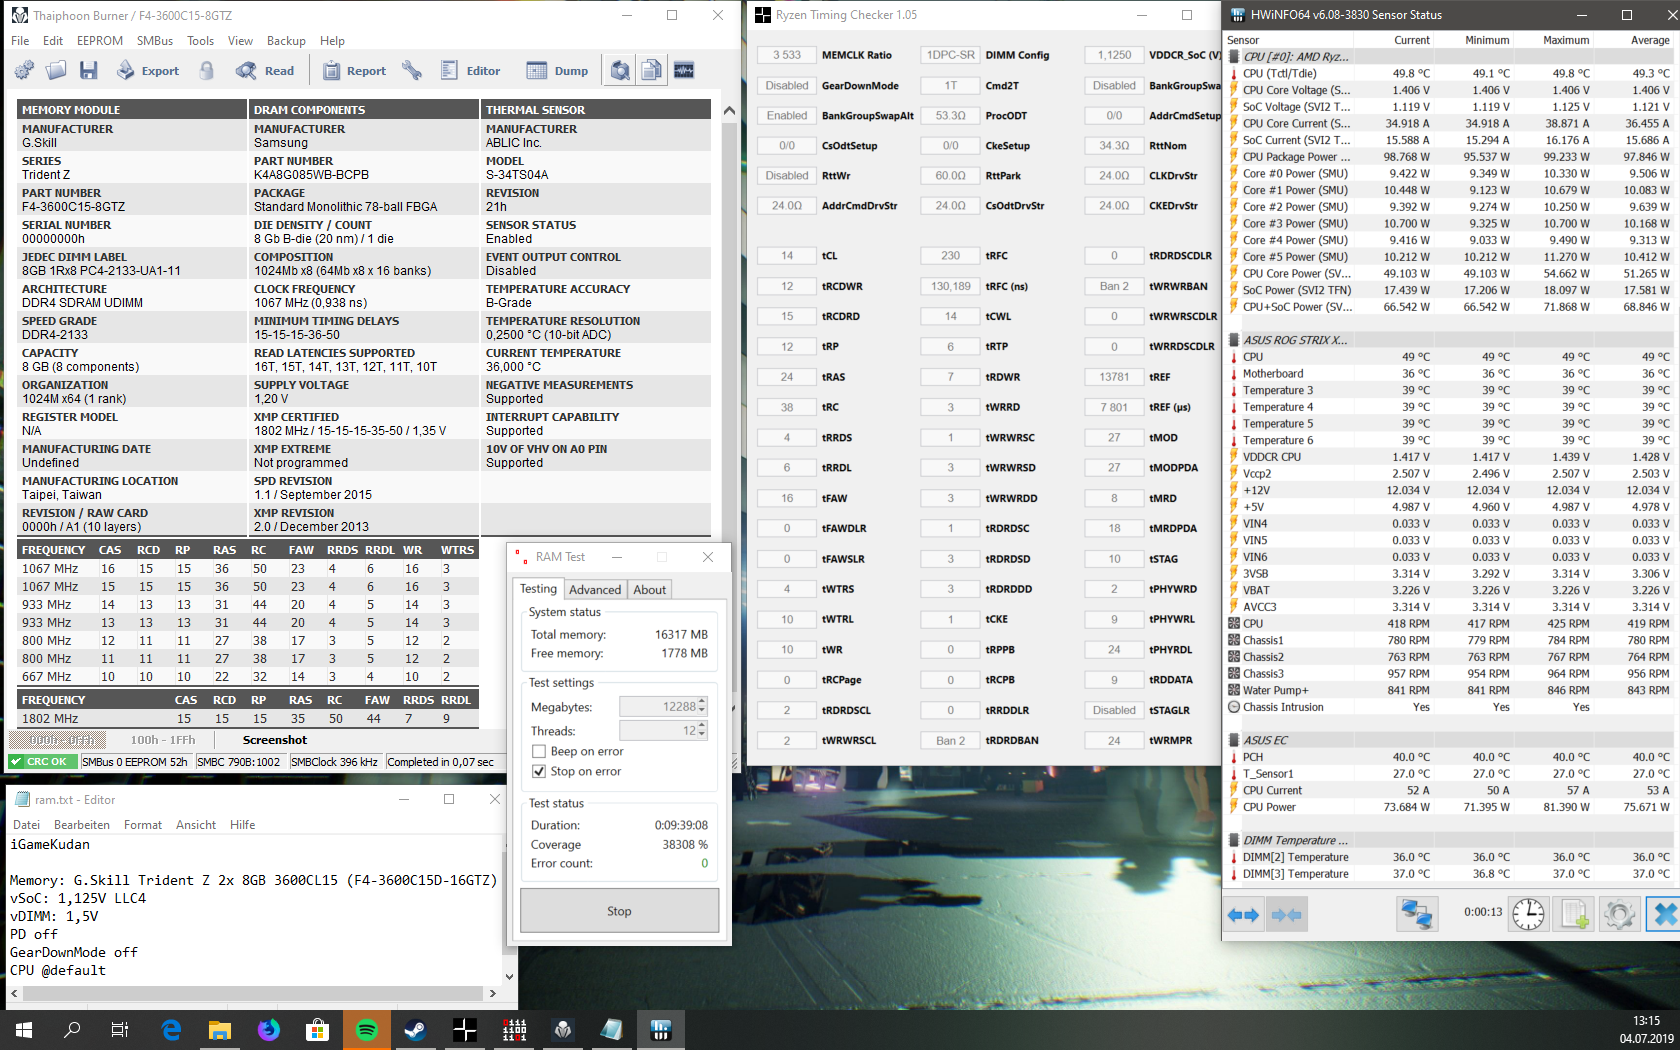This screenshot has height=1050, width=1680.
Task: Click Water Pump+ row in HWiNFO
Action: 1449,691
